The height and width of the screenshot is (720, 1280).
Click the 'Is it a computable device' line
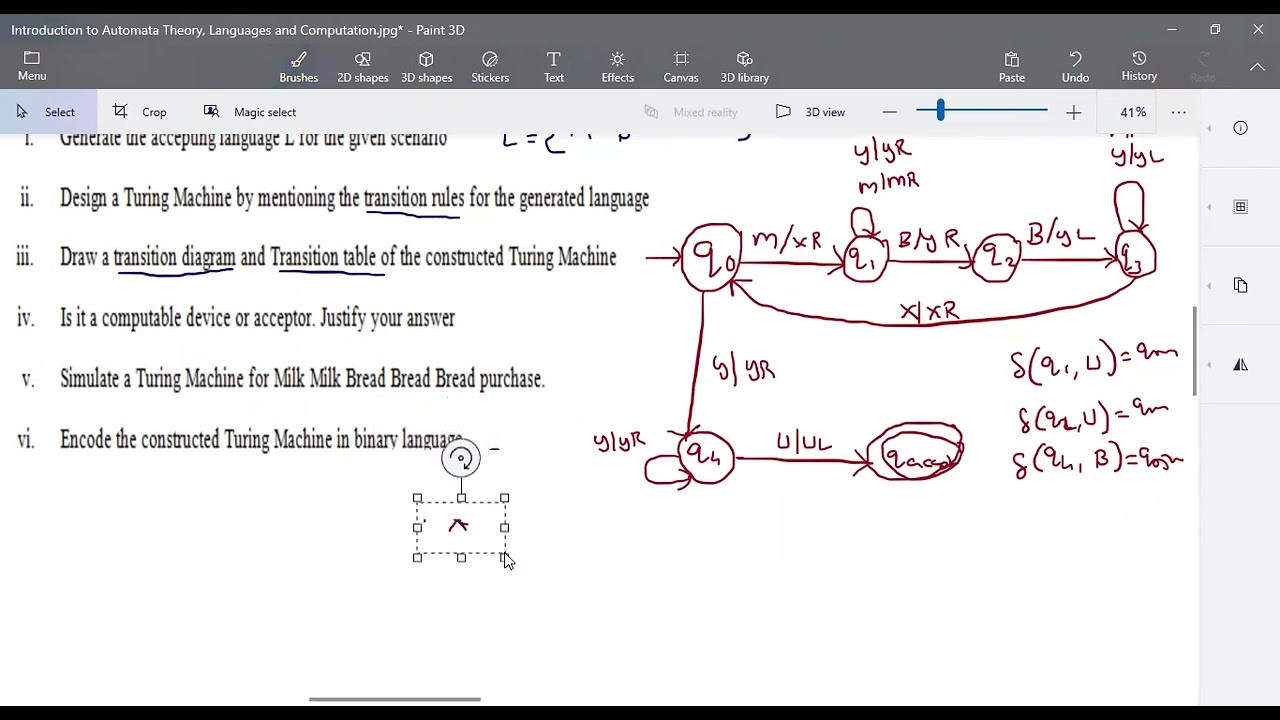click(257, 318)
